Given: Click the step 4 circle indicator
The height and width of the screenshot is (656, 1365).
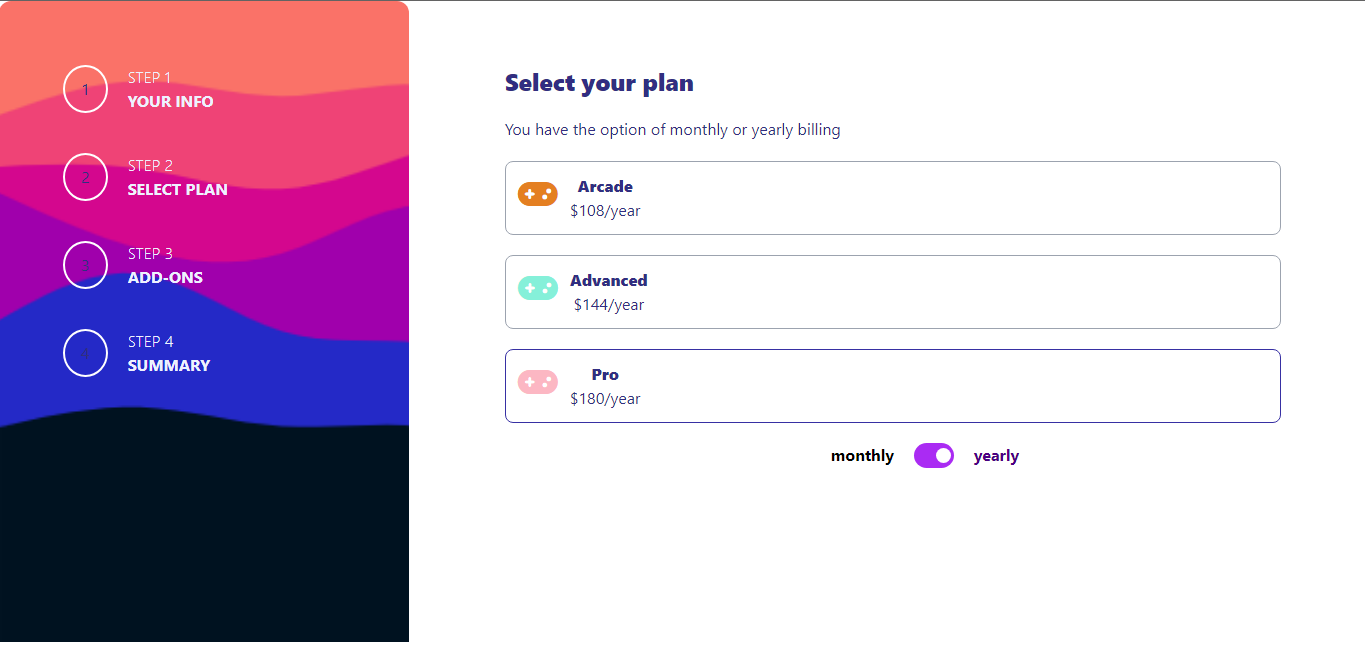Looking at the screenshot, I should coord(85,353).
